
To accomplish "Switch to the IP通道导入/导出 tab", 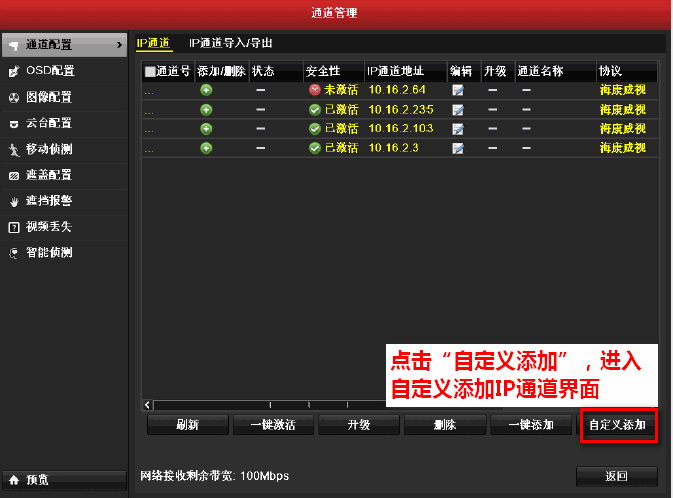I will point(231,43).
